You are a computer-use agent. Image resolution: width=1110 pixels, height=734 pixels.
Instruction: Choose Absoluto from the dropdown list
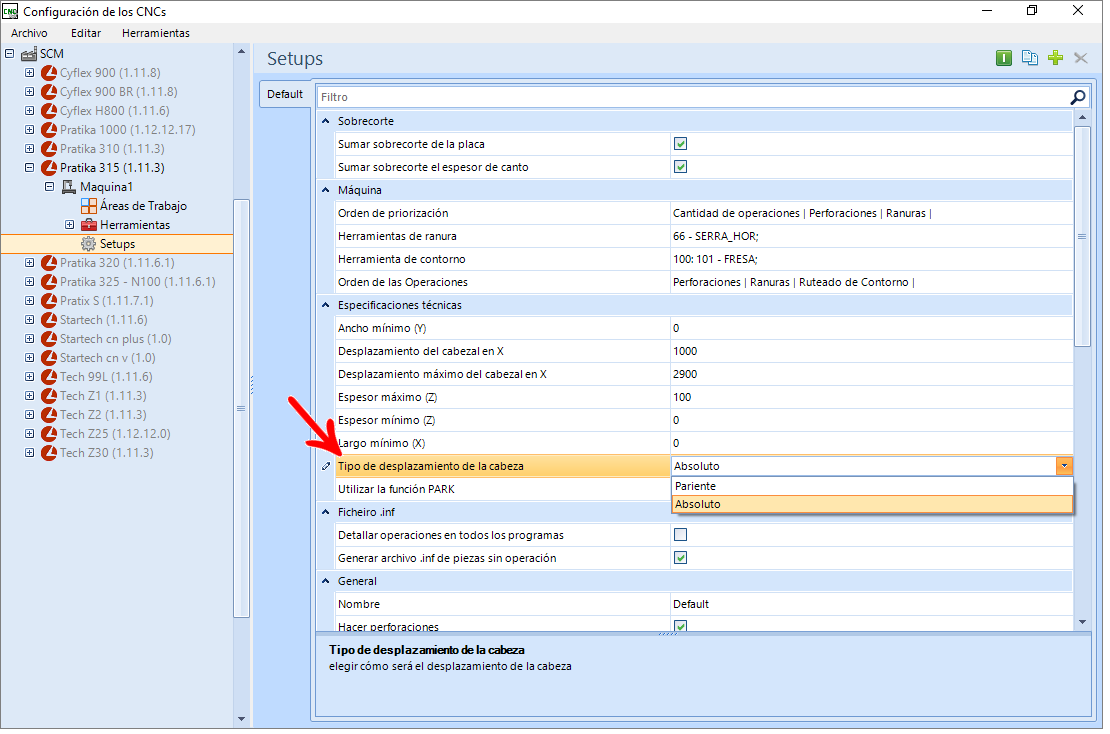coord(872,504)
